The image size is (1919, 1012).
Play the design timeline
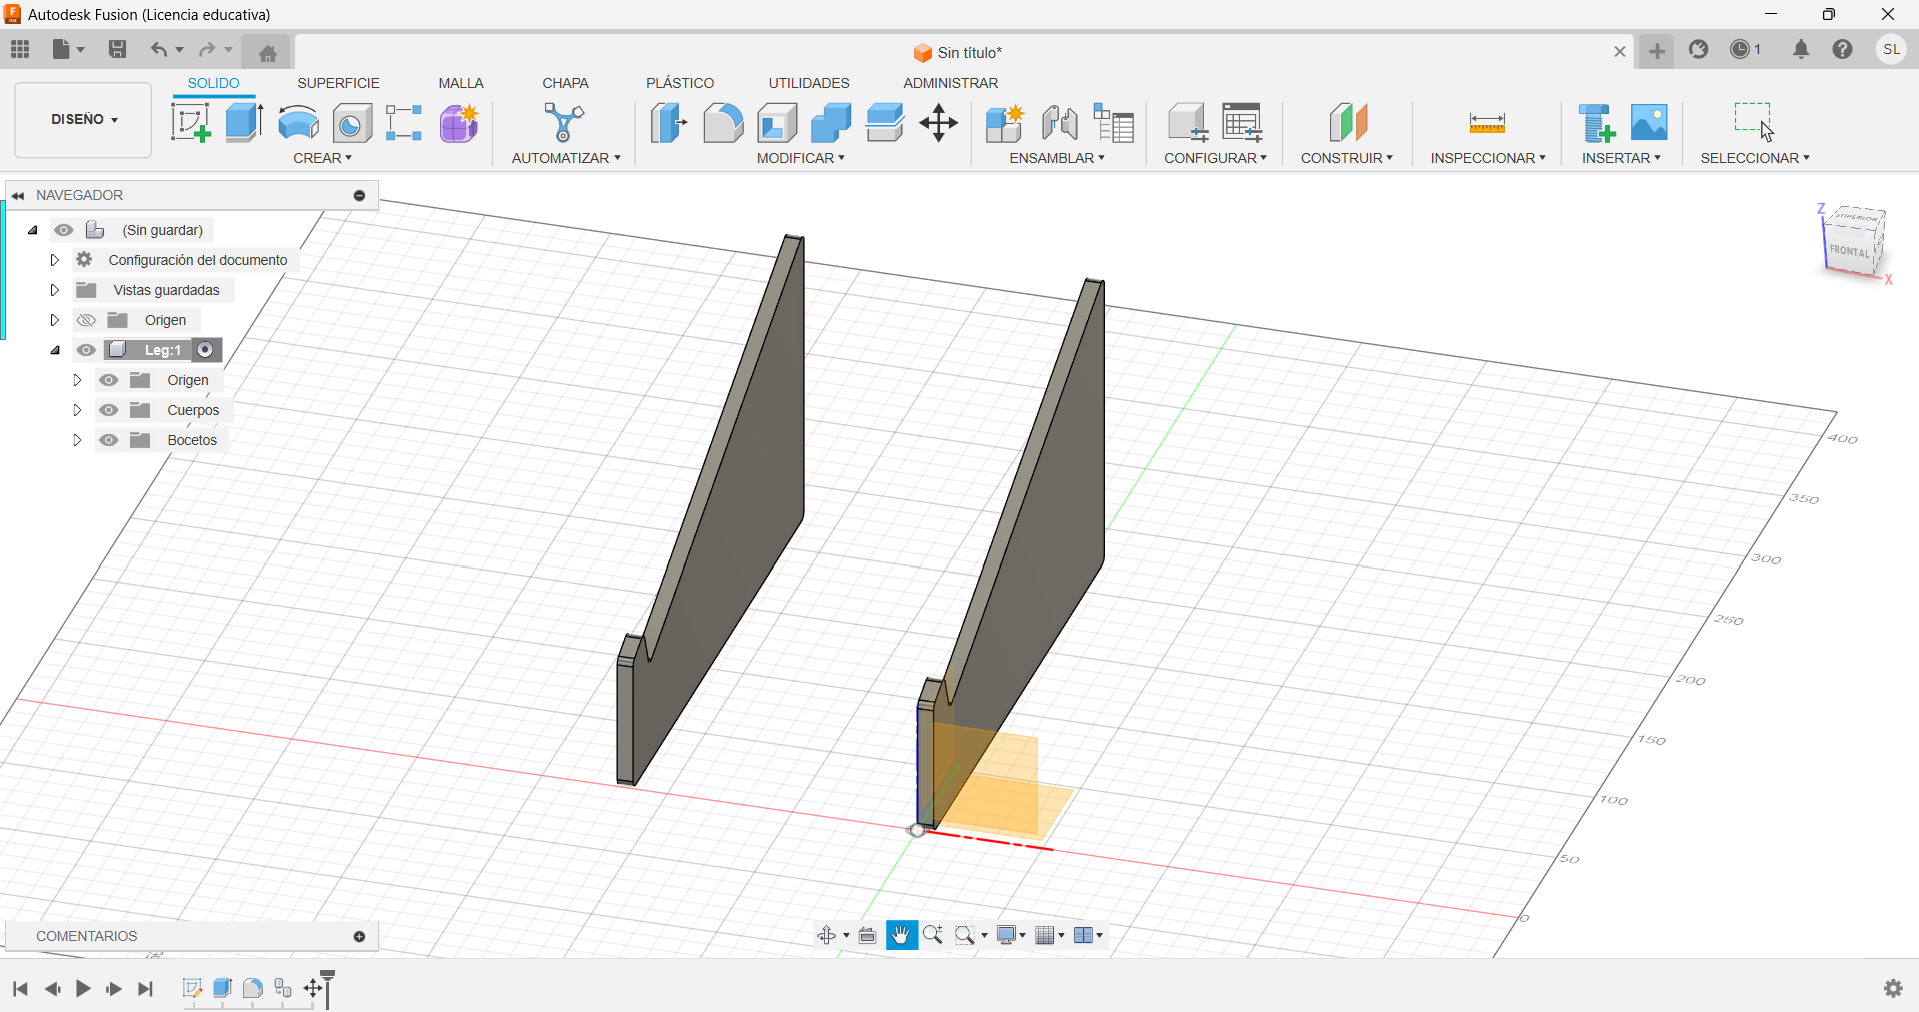(x=83, y=989)
